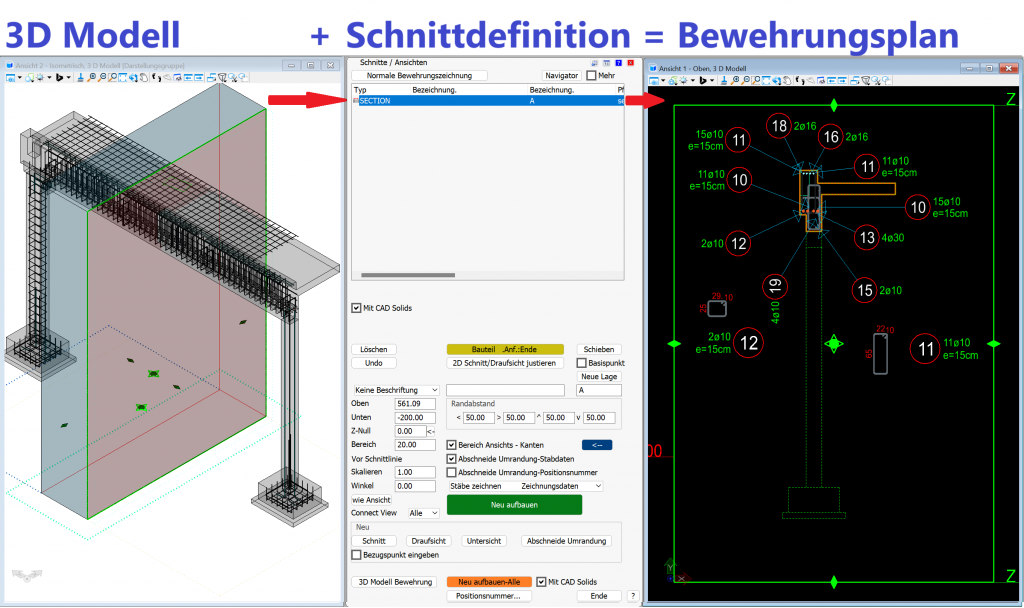This screenshot has width=1024, height=608.
Task: Click the Normale Bewehrungszeichnung button
Action: pos(419,75)
